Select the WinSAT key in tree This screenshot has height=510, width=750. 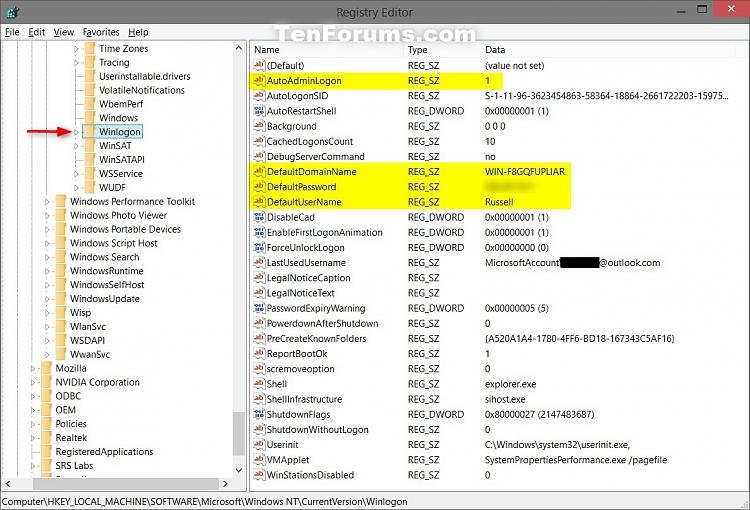point(115,145)
